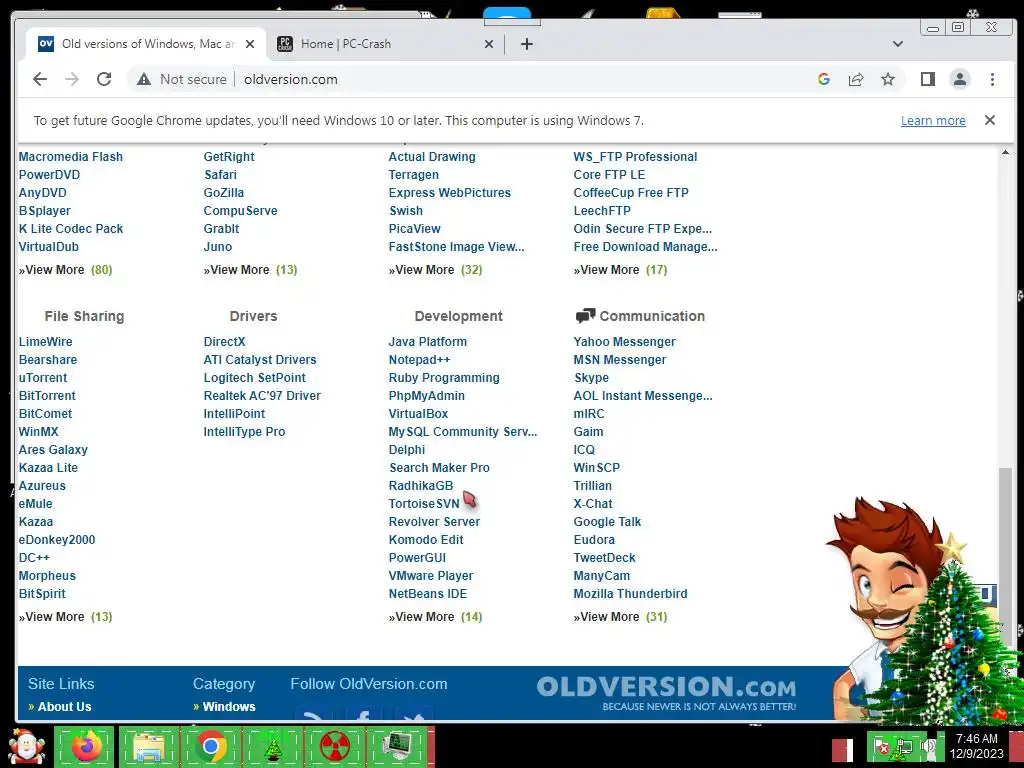This screenshot has height=768, width=1024.
Task: Open the FastStone Image Viewer link
Action: pyautogui.click(x=456, y=247)
